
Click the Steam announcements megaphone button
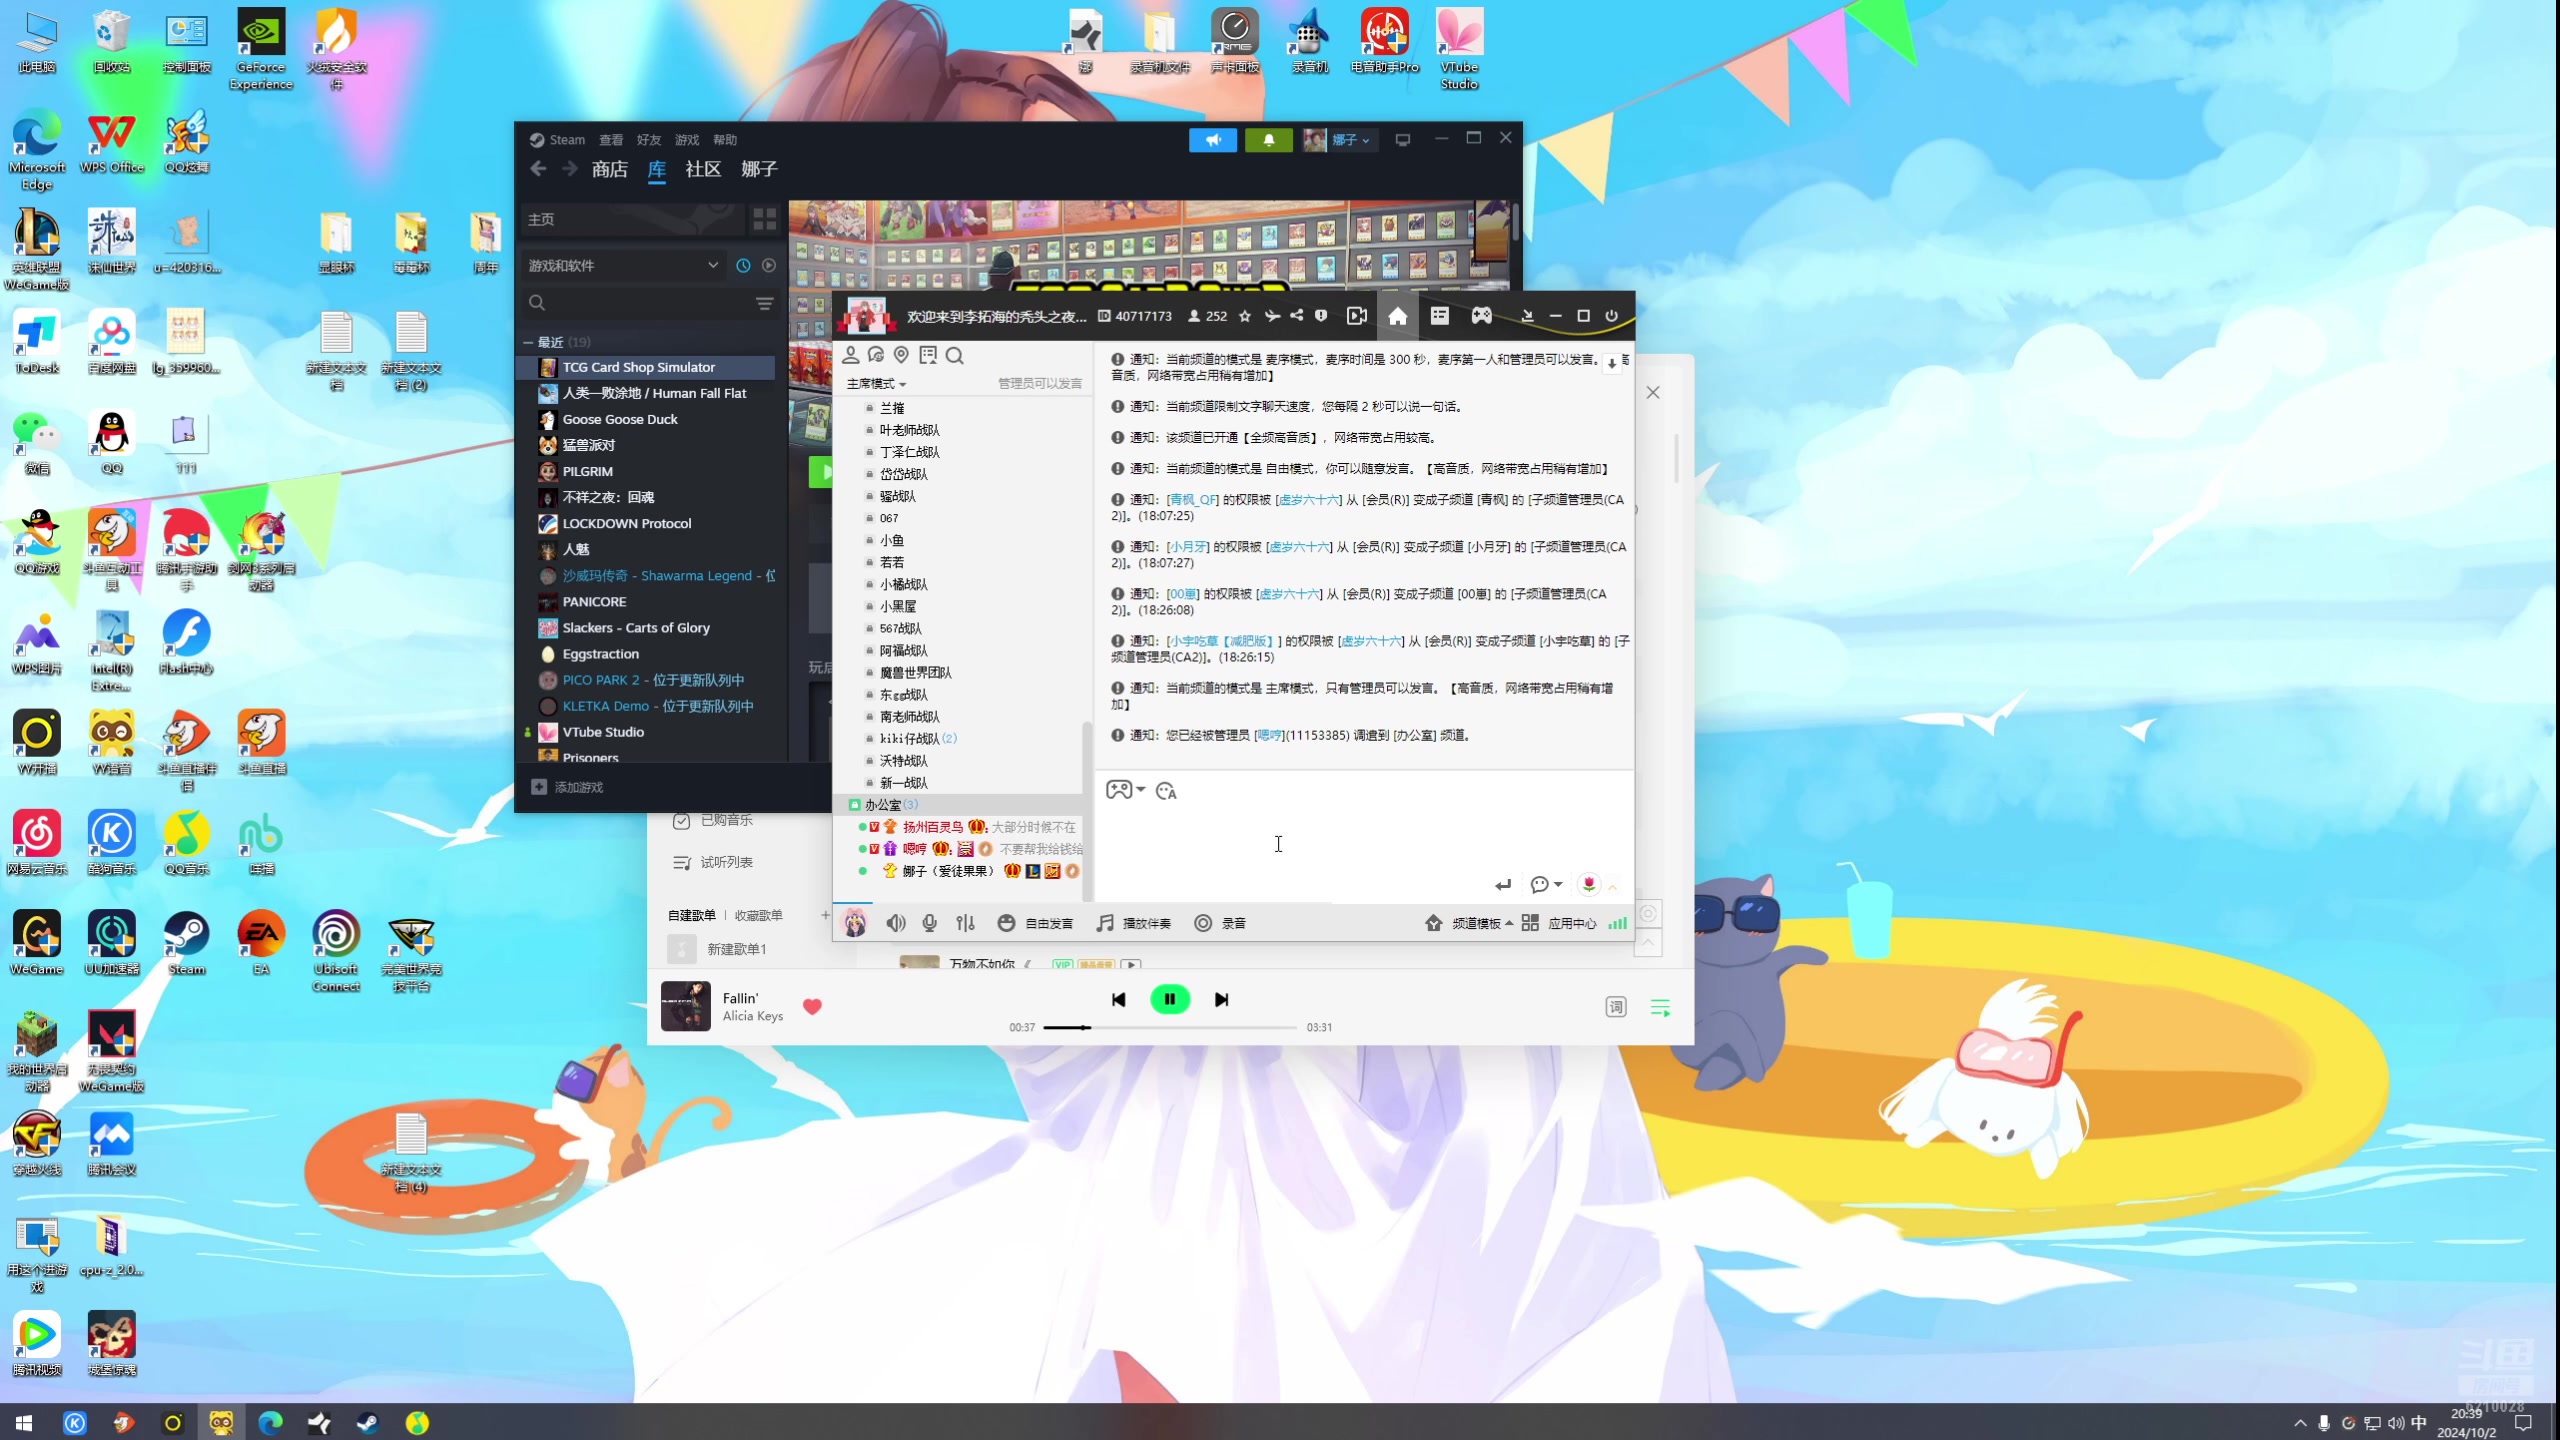(1212, 140)
